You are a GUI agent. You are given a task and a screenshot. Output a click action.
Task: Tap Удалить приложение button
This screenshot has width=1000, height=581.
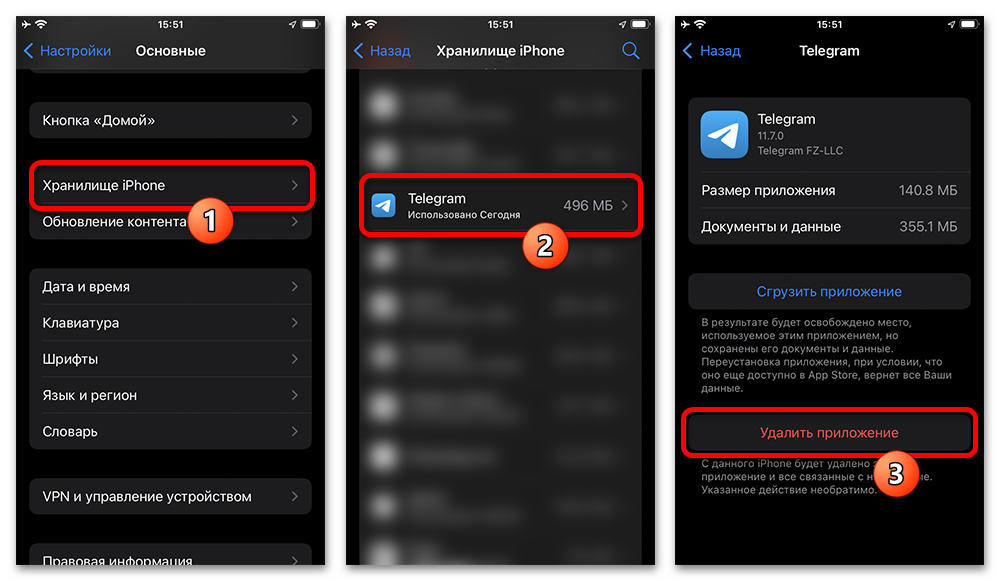pos(829,432)
